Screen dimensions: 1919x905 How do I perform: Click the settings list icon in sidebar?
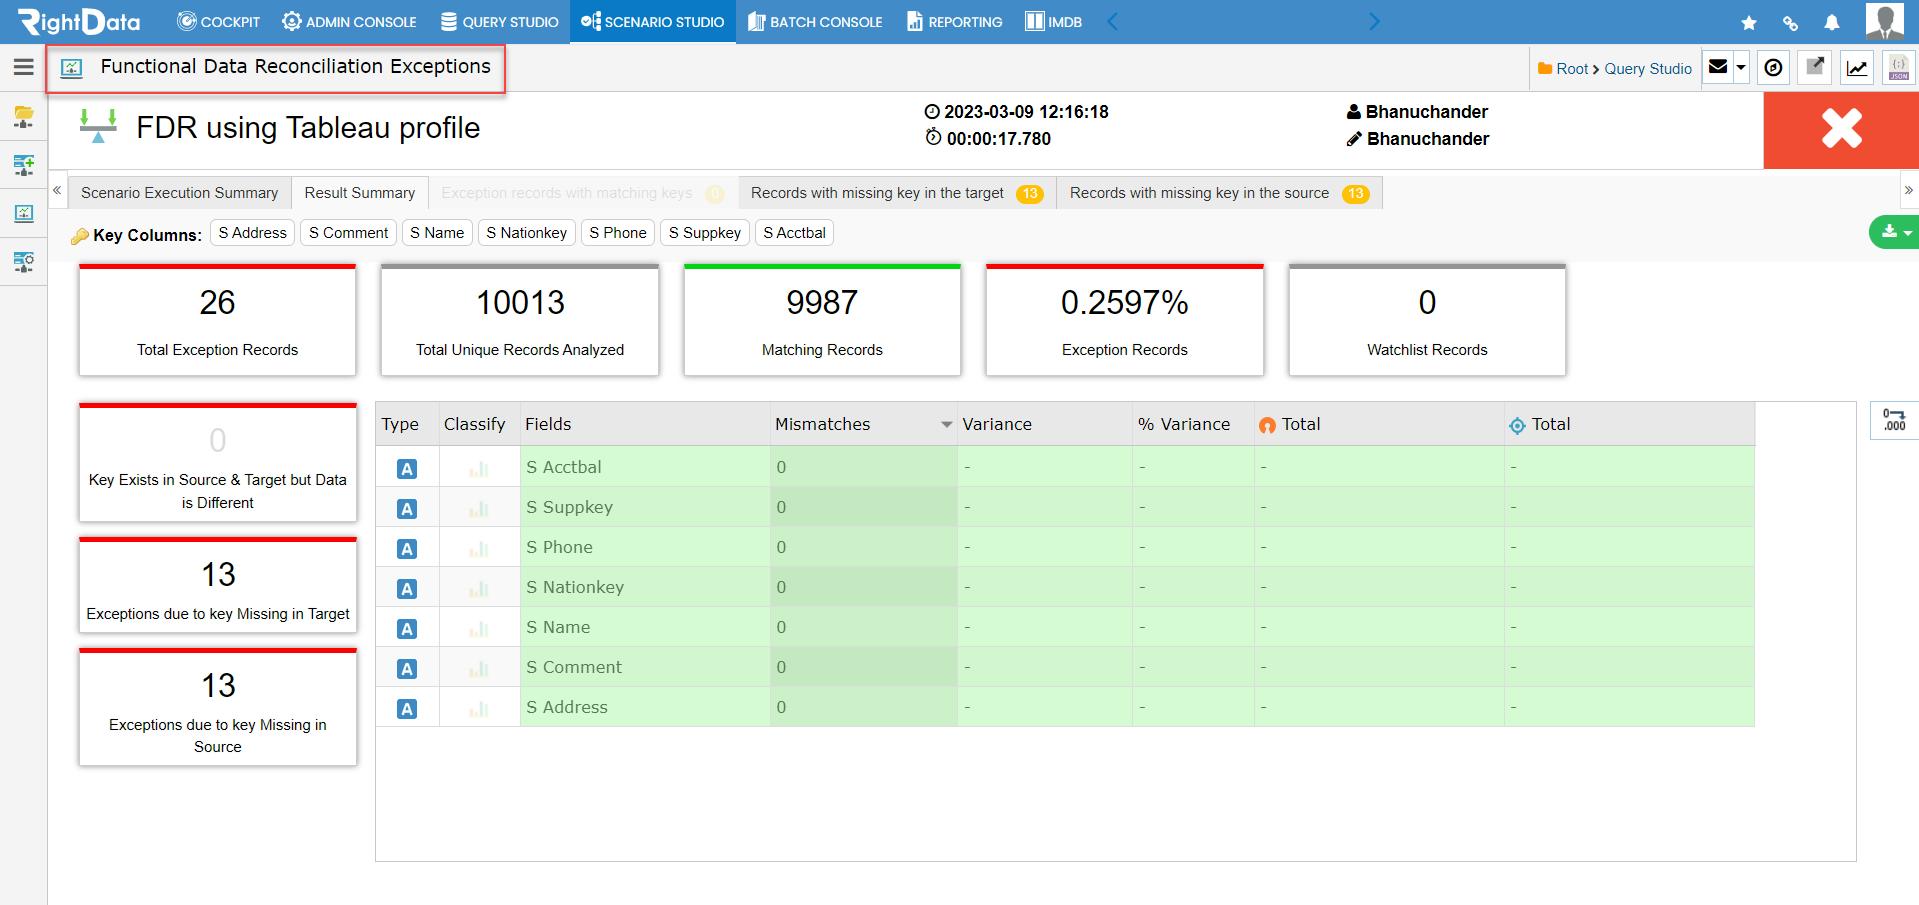click(24, 262)
